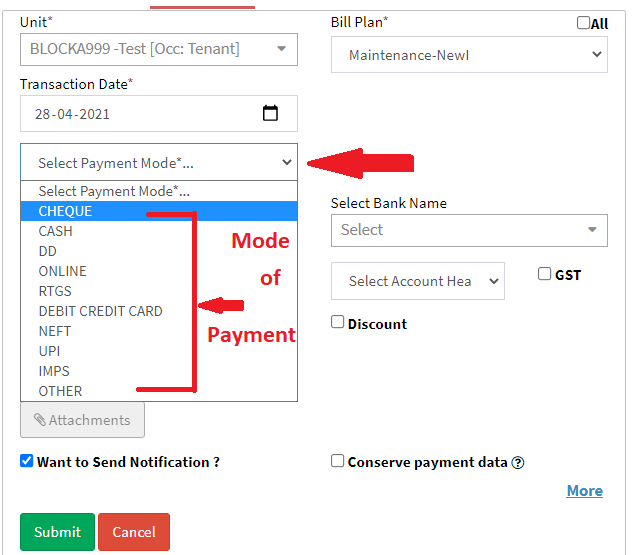Tick the All checkbox
Viewport: 637px width, 555px height.
coord(583,23)
